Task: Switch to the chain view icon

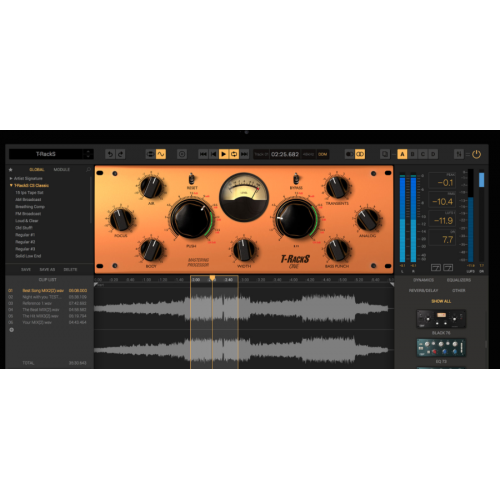Action: coord(150,154)
